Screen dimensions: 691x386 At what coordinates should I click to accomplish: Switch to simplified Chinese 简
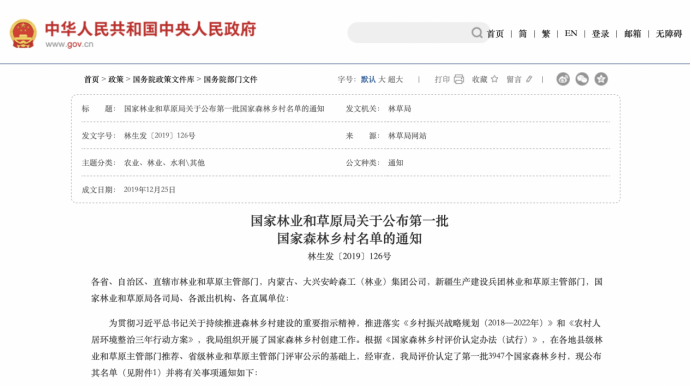coord(523,34)
